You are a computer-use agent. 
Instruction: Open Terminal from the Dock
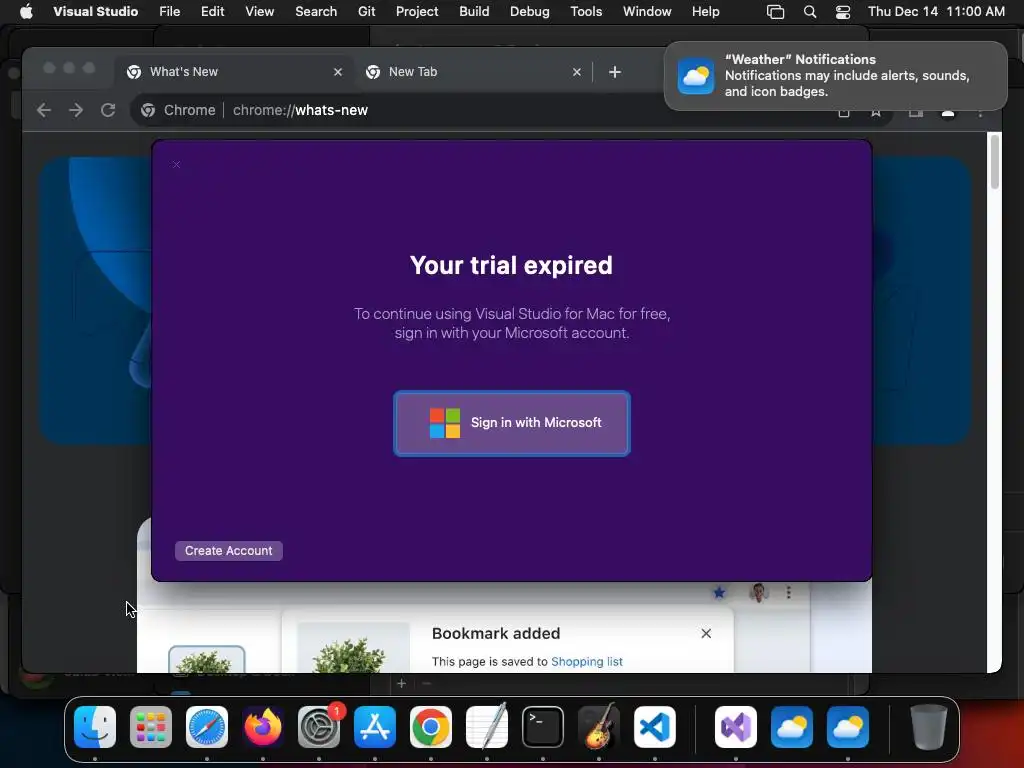click(x=543, y=726)
